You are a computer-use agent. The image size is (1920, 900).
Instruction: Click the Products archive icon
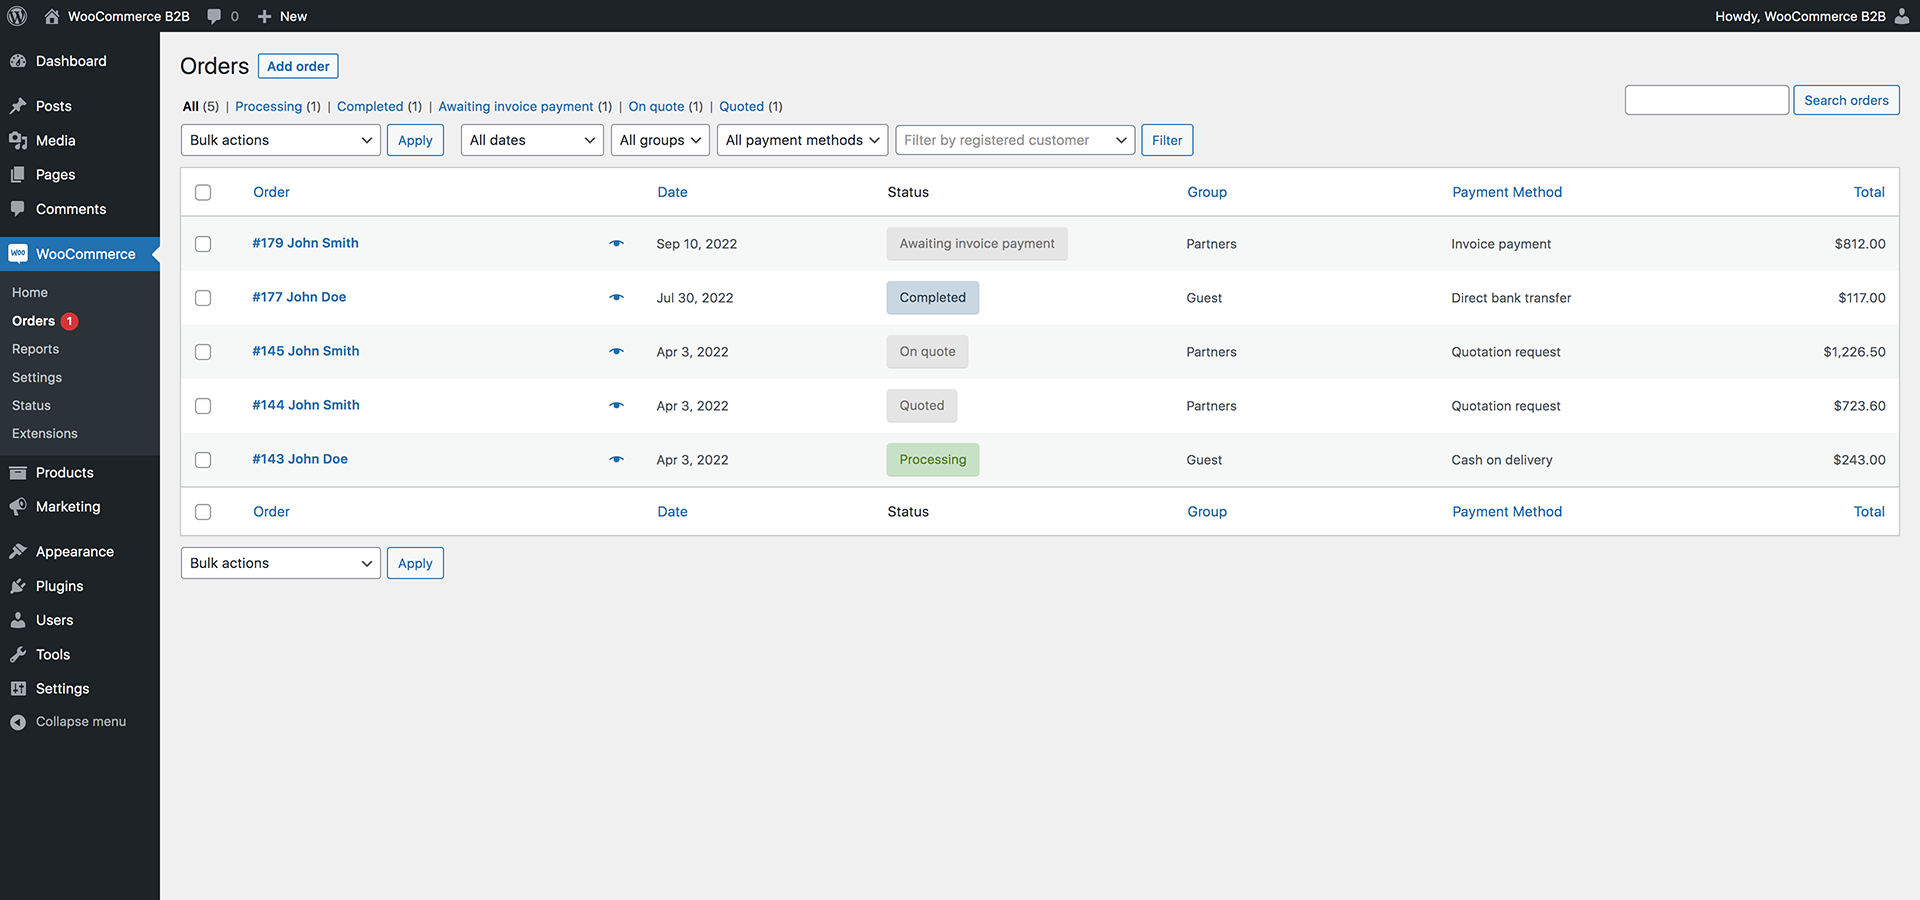tap(18, 473)
